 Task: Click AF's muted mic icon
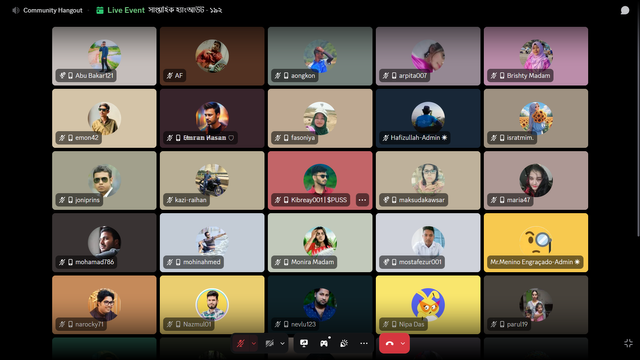(170, 76)
